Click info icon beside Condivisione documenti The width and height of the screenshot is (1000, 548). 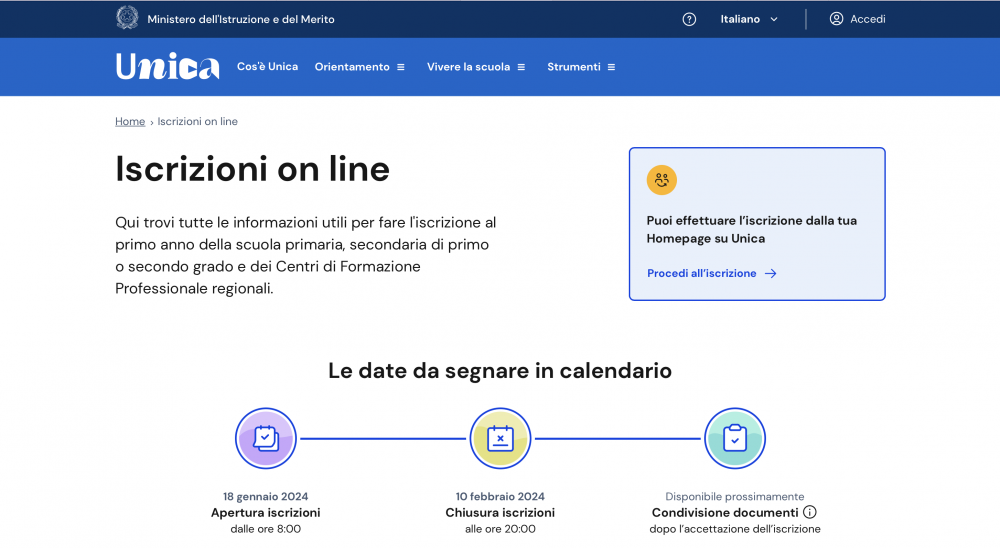[x=810, y=512]
